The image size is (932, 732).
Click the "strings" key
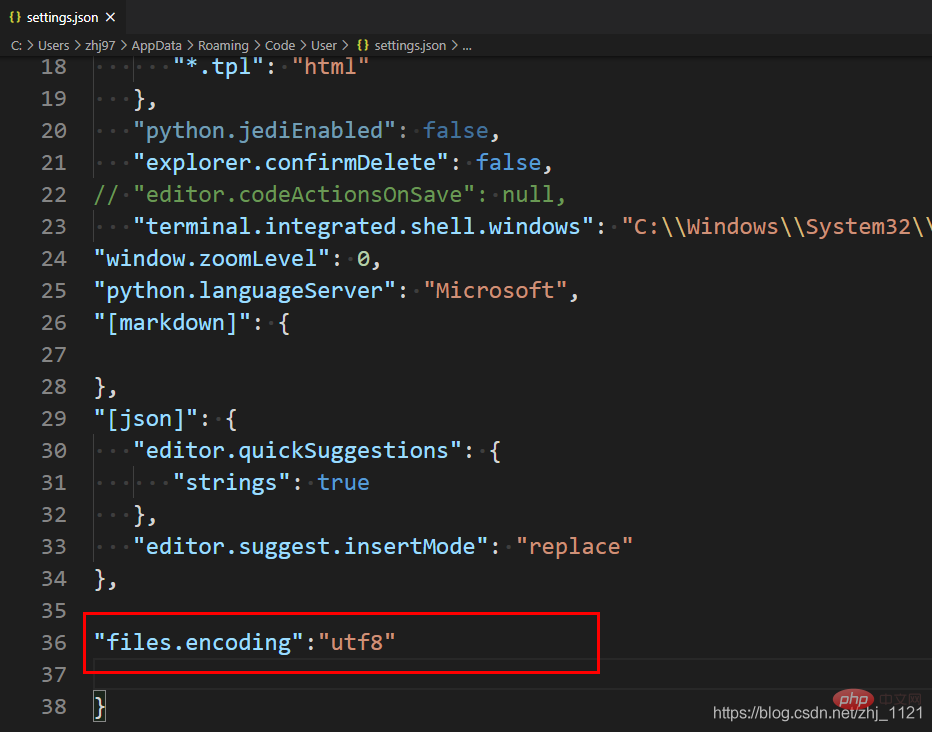[x=232, y=483]
